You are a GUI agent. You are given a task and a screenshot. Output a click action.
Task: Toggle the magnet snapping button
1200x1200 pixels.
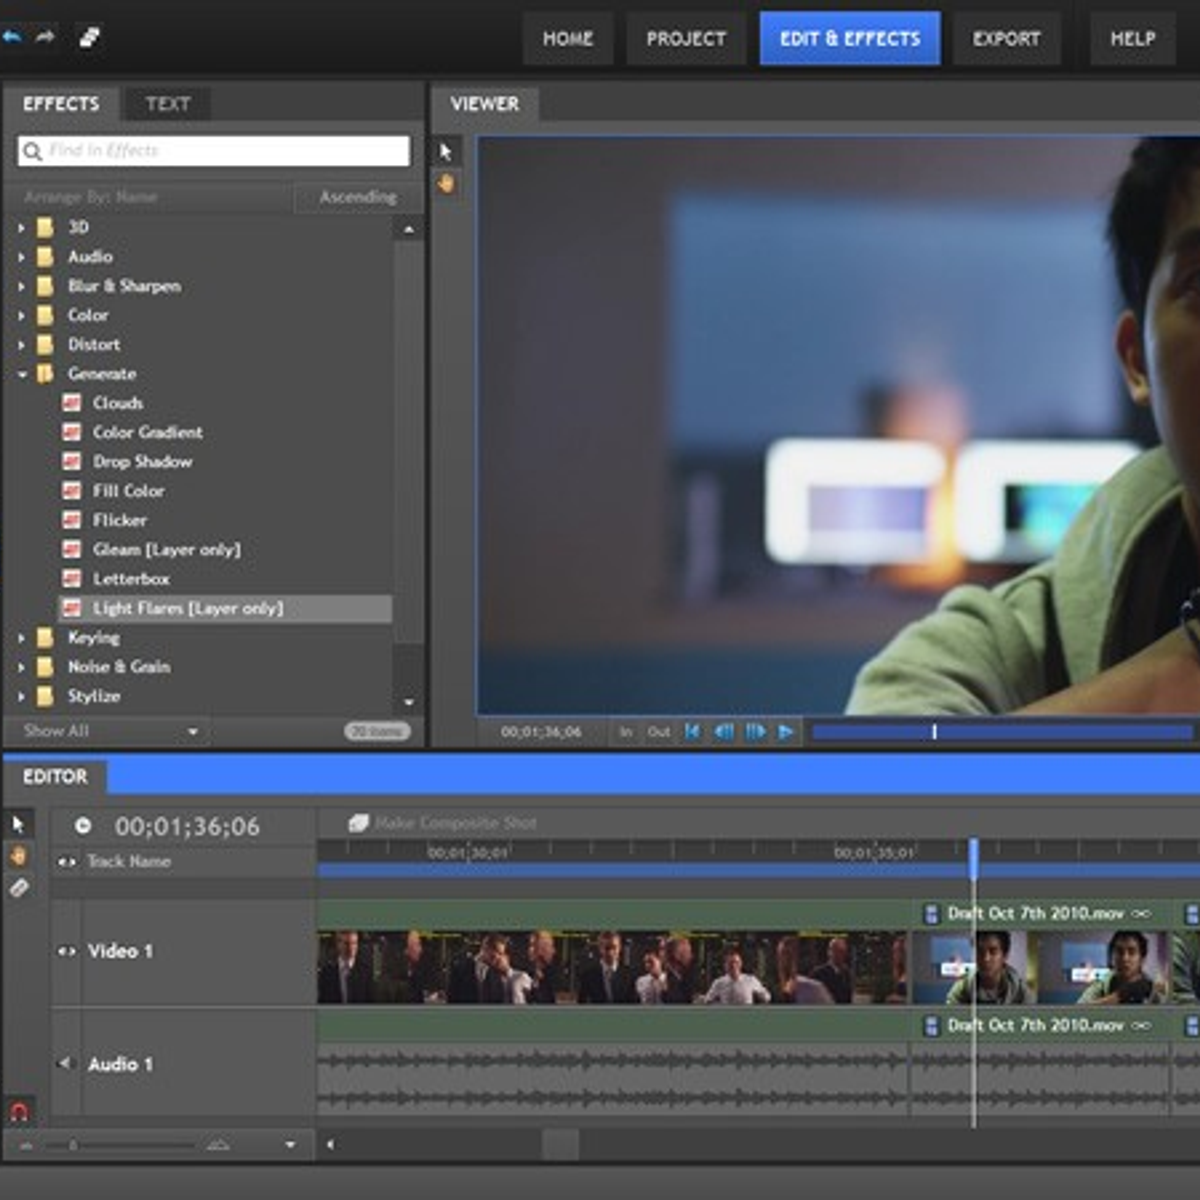pos(18,1111)
